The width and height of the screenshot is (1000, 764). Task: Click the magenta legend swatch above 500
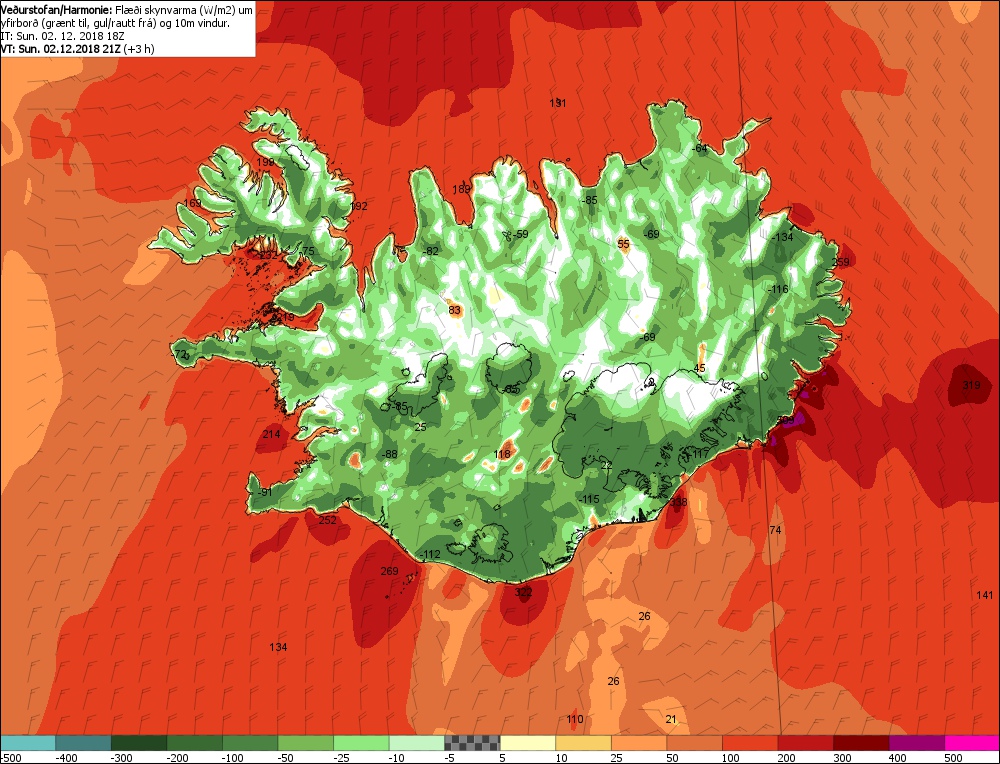coord(972,742)
